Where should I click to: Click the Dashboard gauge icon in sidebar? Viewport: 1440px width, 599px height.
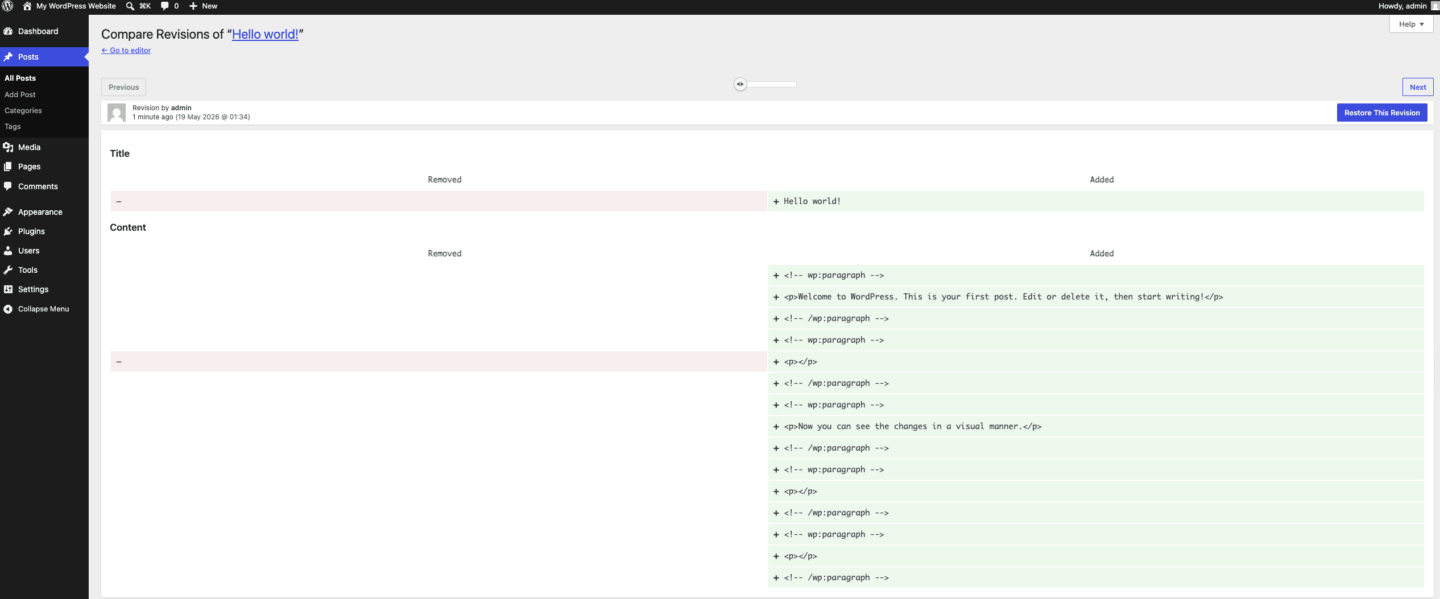tap(8, 32)
